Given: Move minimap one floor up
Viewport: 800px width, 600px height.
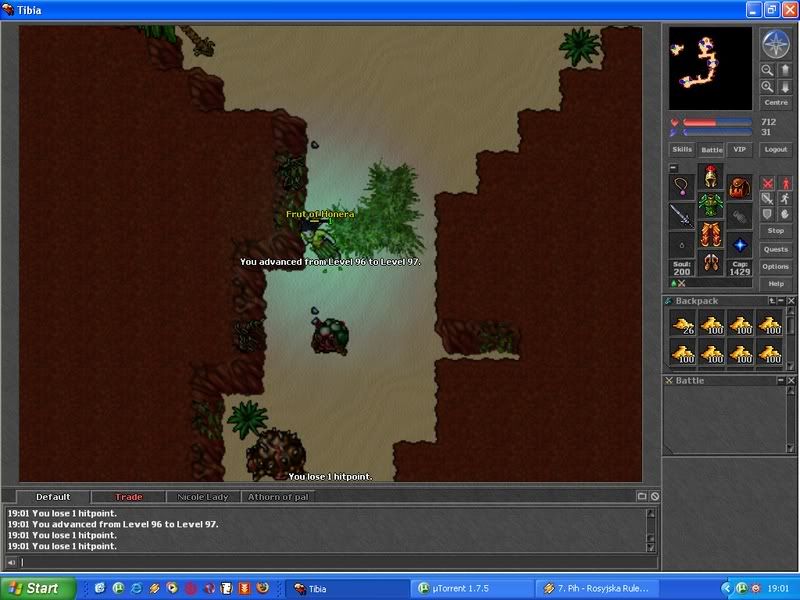Looking at the screenshot, I should click(x=785, y=70).
